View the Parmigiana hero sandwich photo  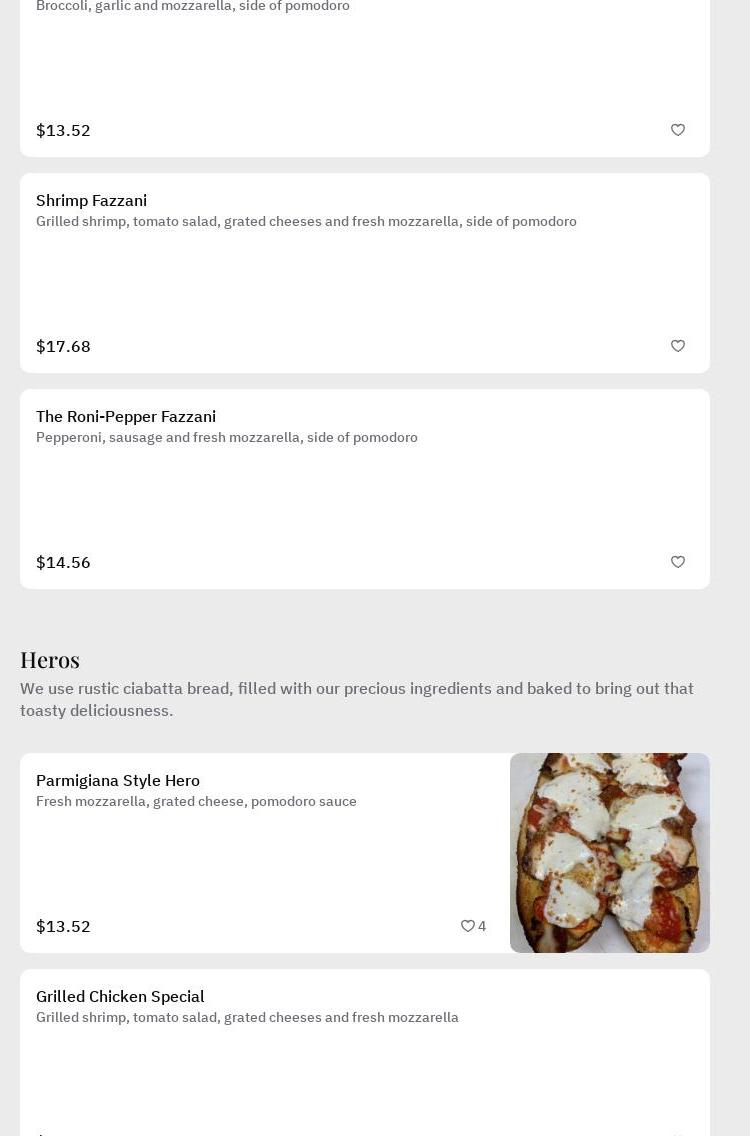[x=610, y=853]
